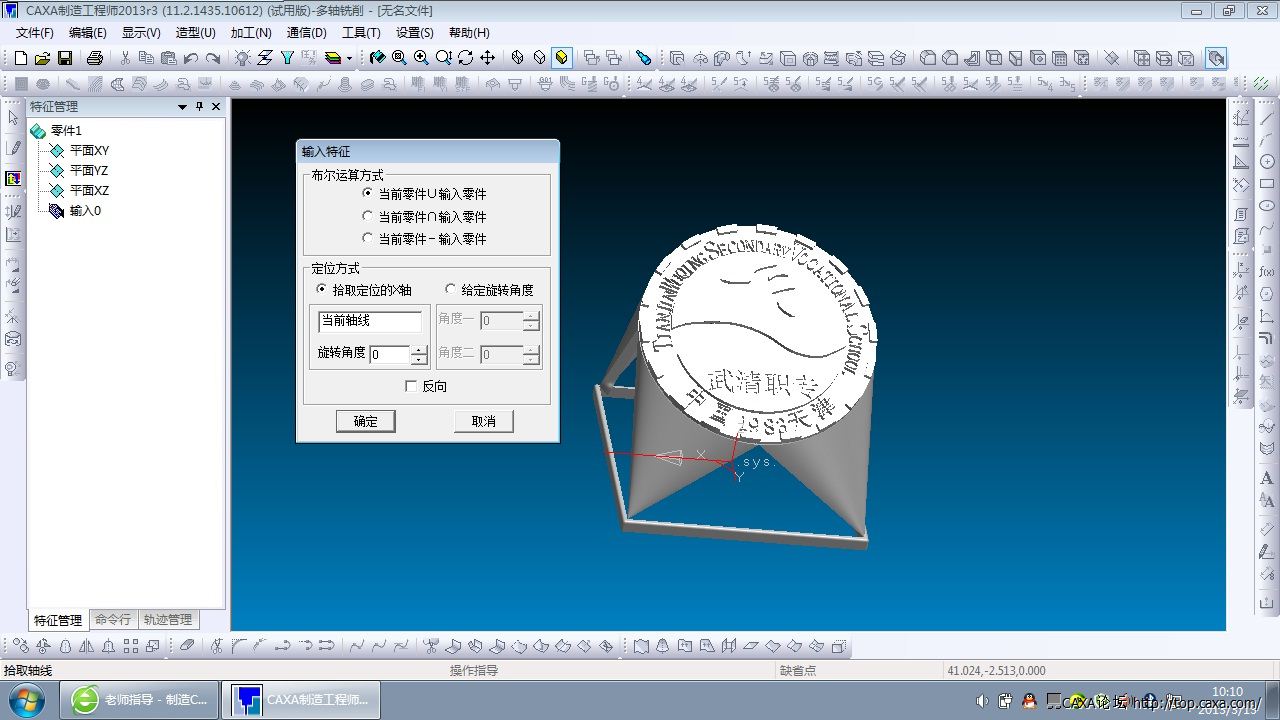1280x720 pixels.
Task: Open the 设置(S) menu
Action: coord(415,33)
